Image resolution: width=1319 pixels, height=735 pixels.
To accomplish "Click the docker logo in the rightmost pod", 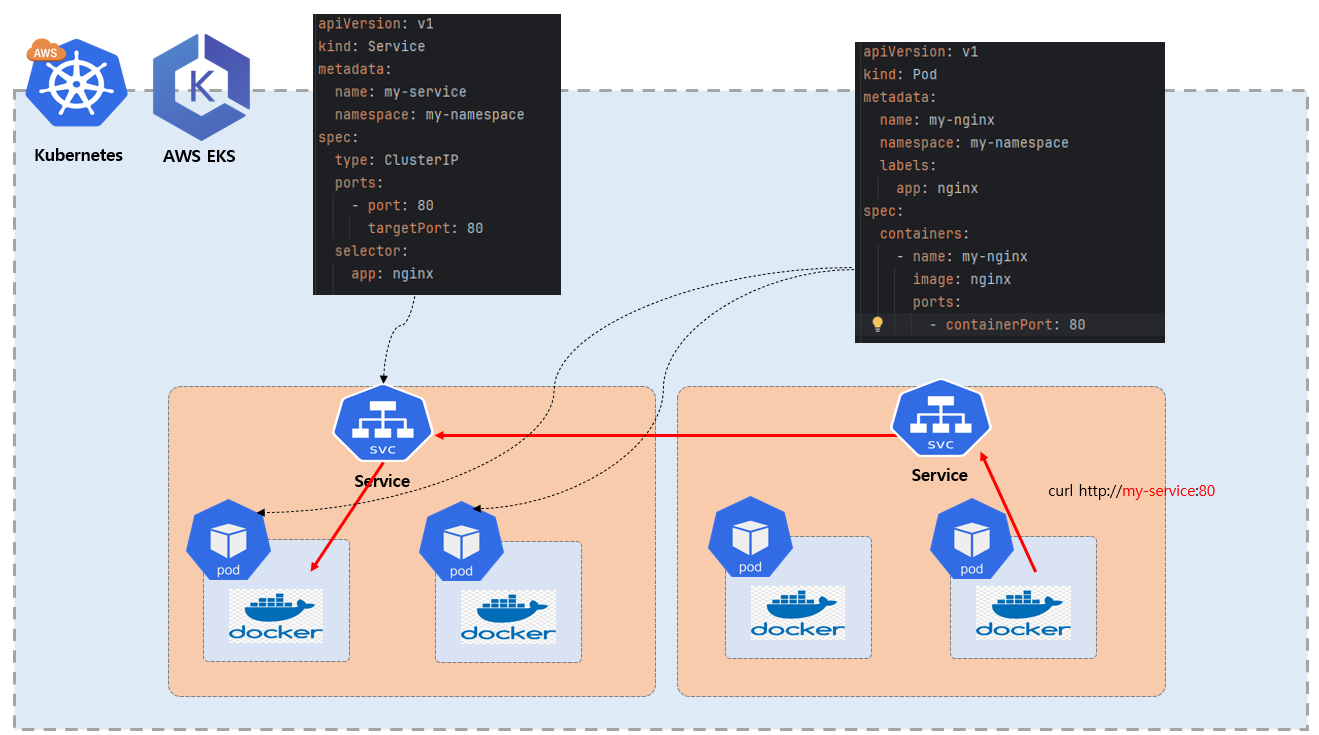I will pyautogui.click(x=1023, y=613).
